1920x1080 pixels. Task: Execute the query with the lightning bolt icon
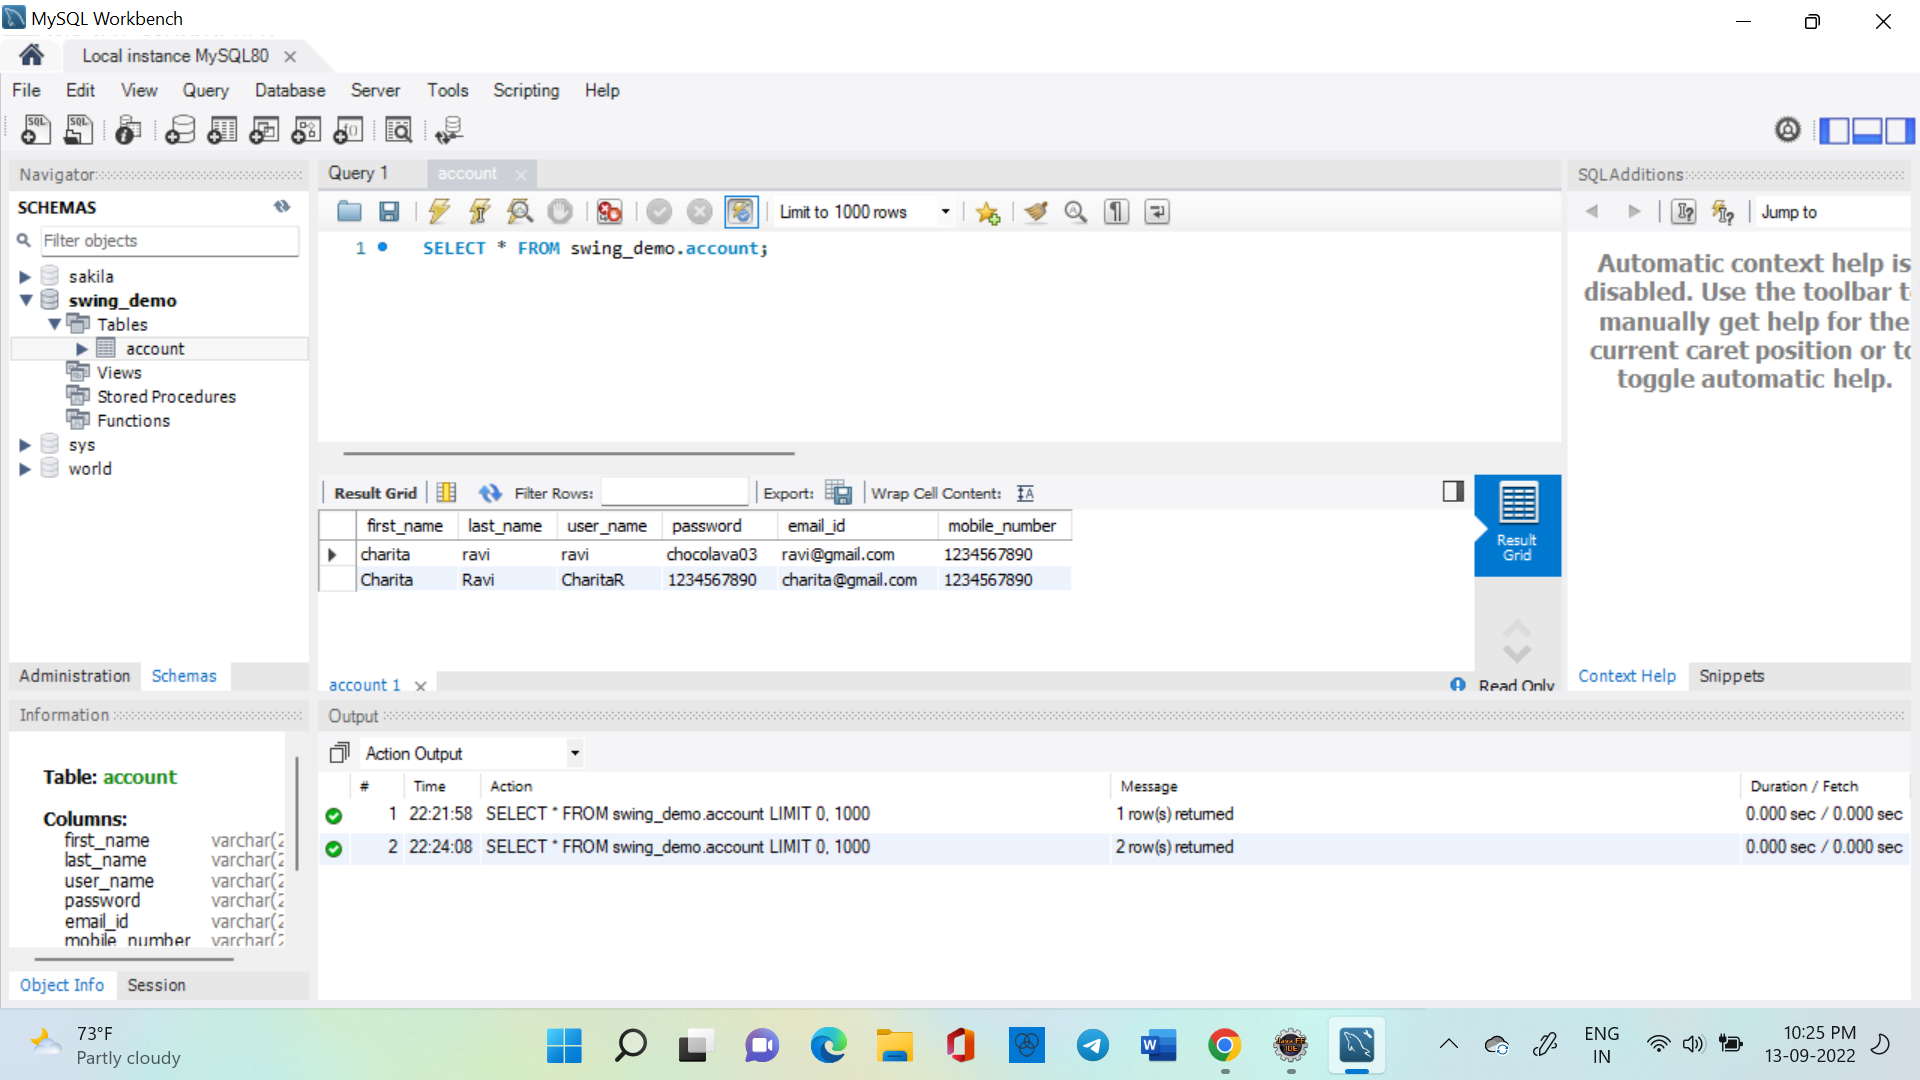pos(439,212)
